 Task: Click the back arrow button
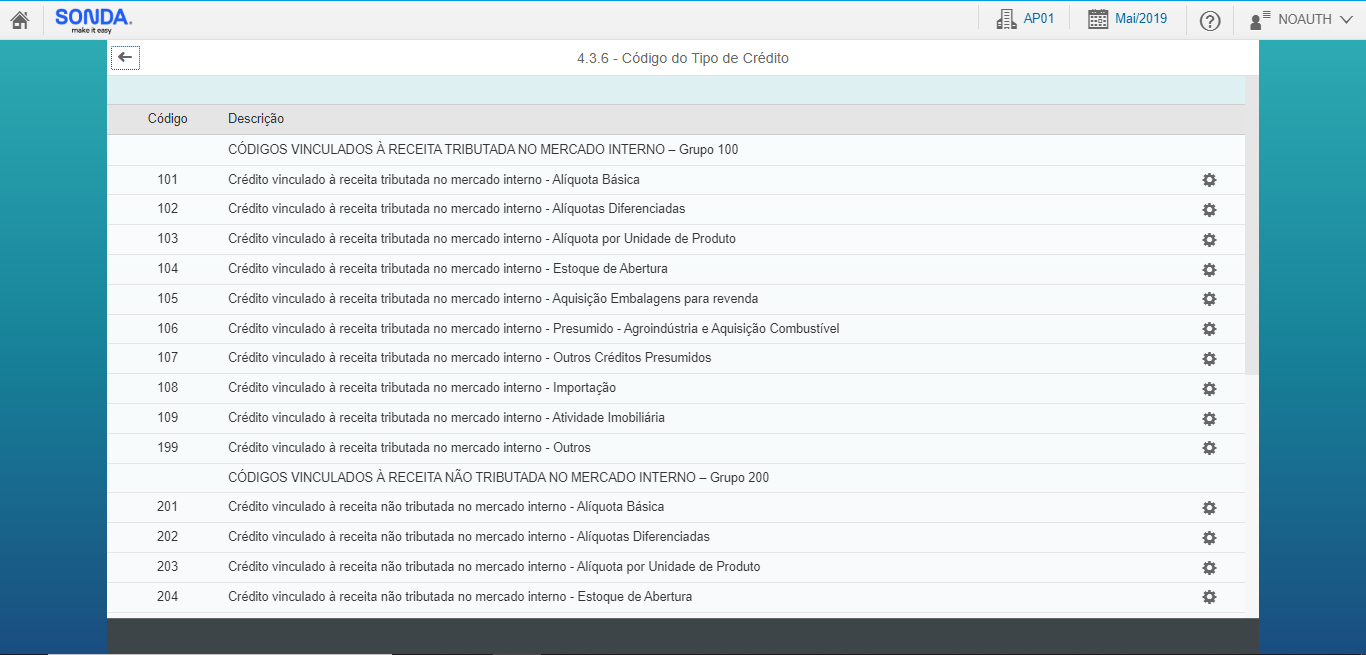(125, 58)
